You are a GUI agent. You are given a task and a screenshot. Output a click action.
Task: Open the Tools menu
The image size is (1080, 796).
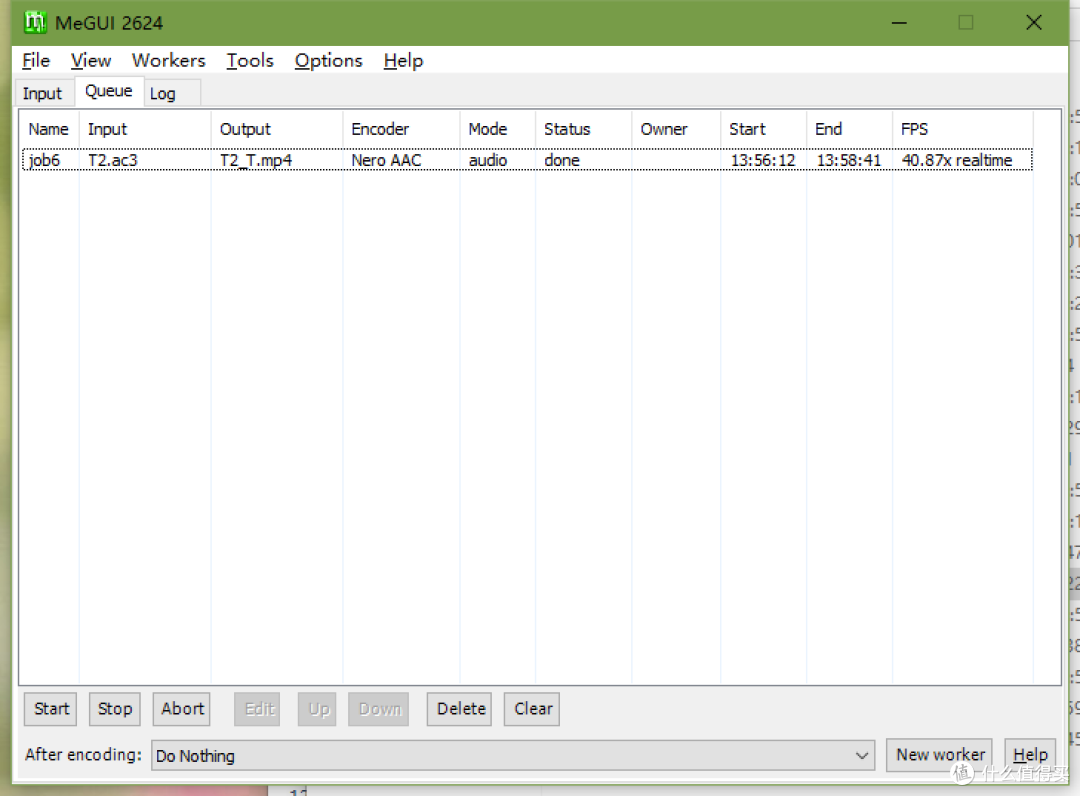[x=250, y=61]
